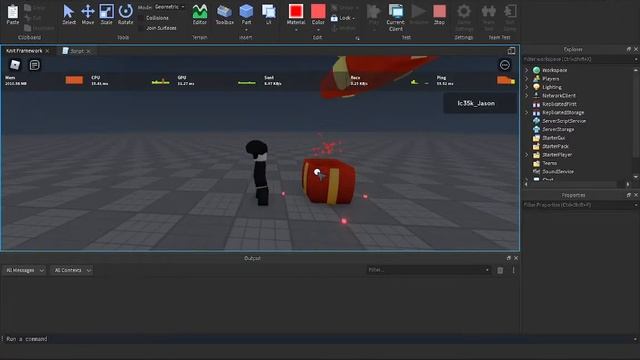Select ServerScriptService in Explorer
Image resolution: width=640 pixels, height=360 pixels.
pyautogui.click(x=564, y=121)
